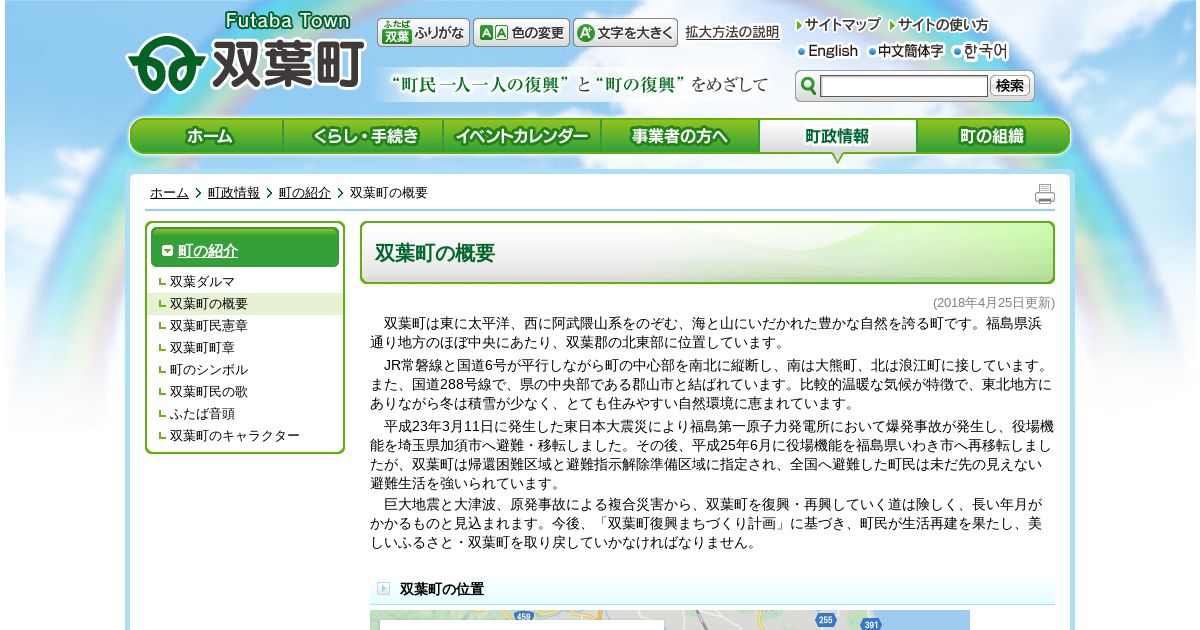Image resolution: width=1200 pixels, height=630 pixels.
Task: Click the 双葉町の位置 section heading icon
Action: coord(383,589)
